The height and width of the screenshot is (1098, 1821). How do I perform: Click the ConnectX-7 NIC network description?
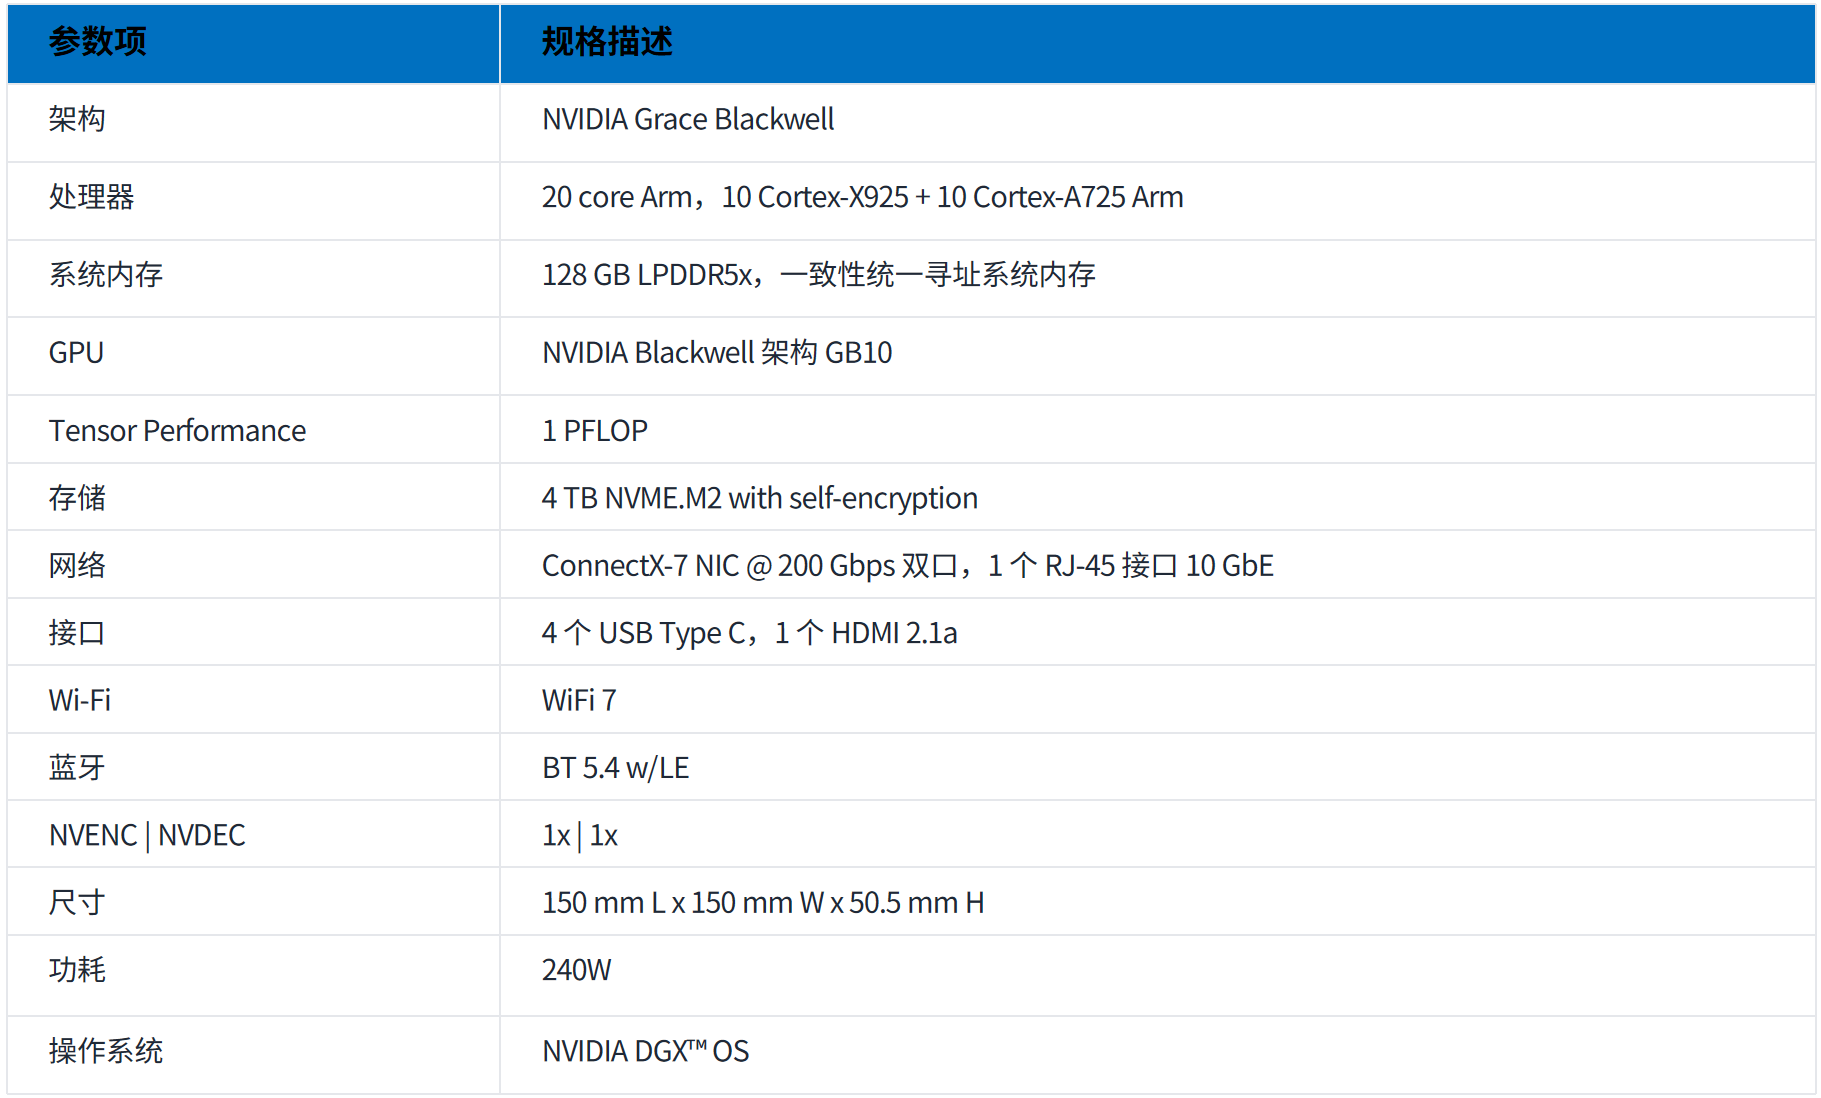[907, 566]
